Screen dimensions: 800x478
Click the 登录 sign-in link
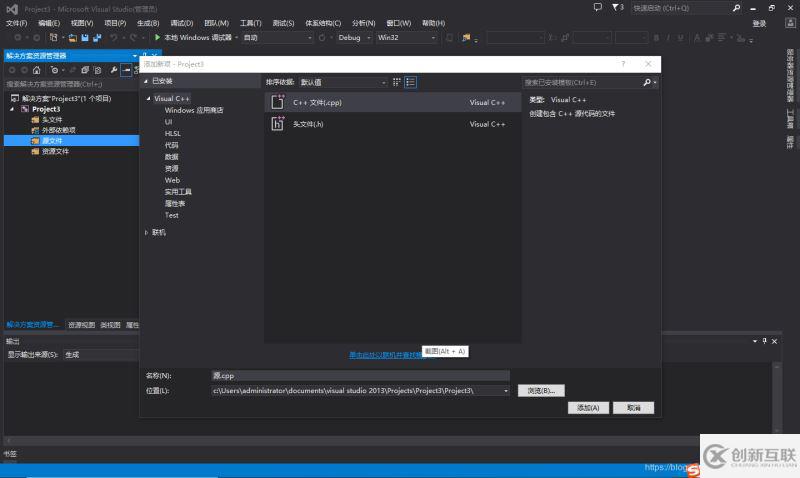(x=759, y=23)
